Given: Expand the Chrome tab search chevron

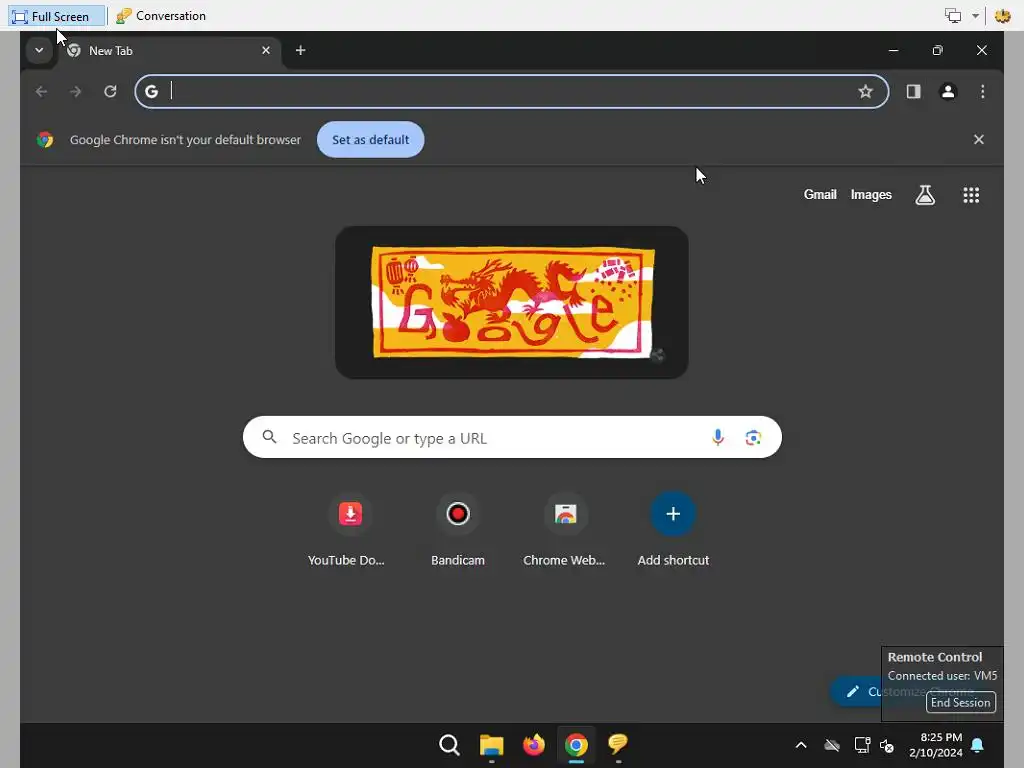Looking at the screenshot, I should [39, 50].
